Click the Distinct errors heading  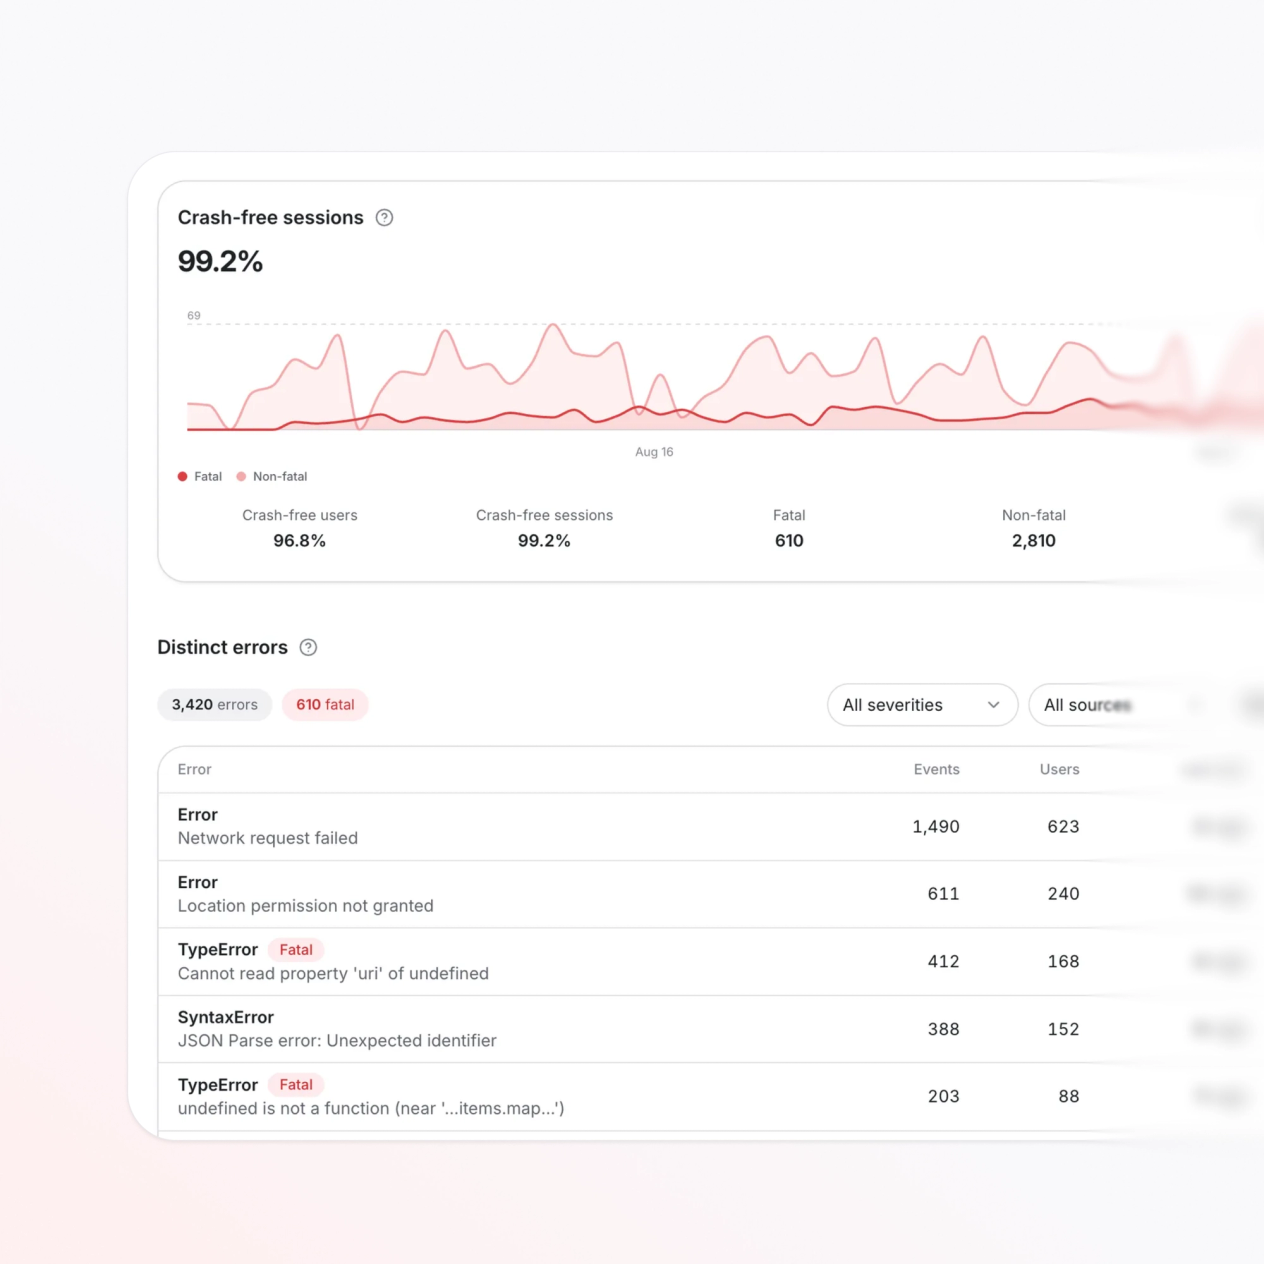pos(222,647)
